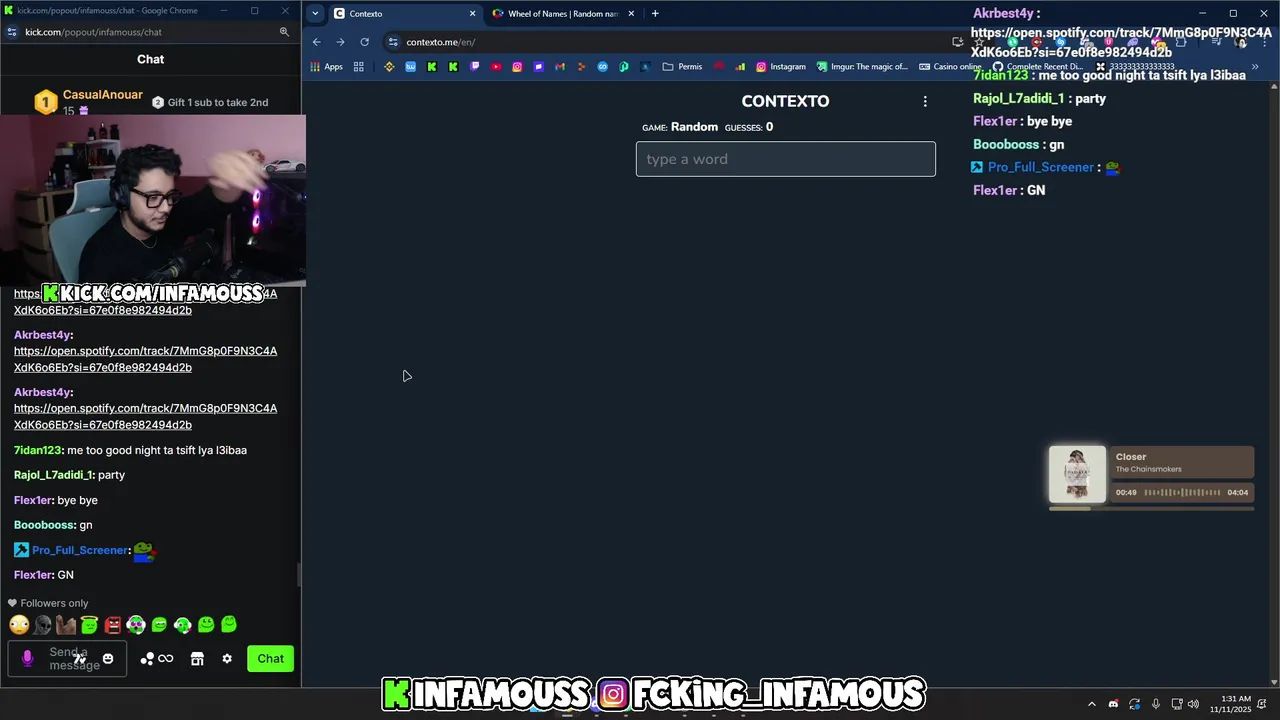The height and width of the screenshot is (720, 1280).
Task: Click 'Gift 1 sub to take 2nd'
Action: [x=210, y=102]
